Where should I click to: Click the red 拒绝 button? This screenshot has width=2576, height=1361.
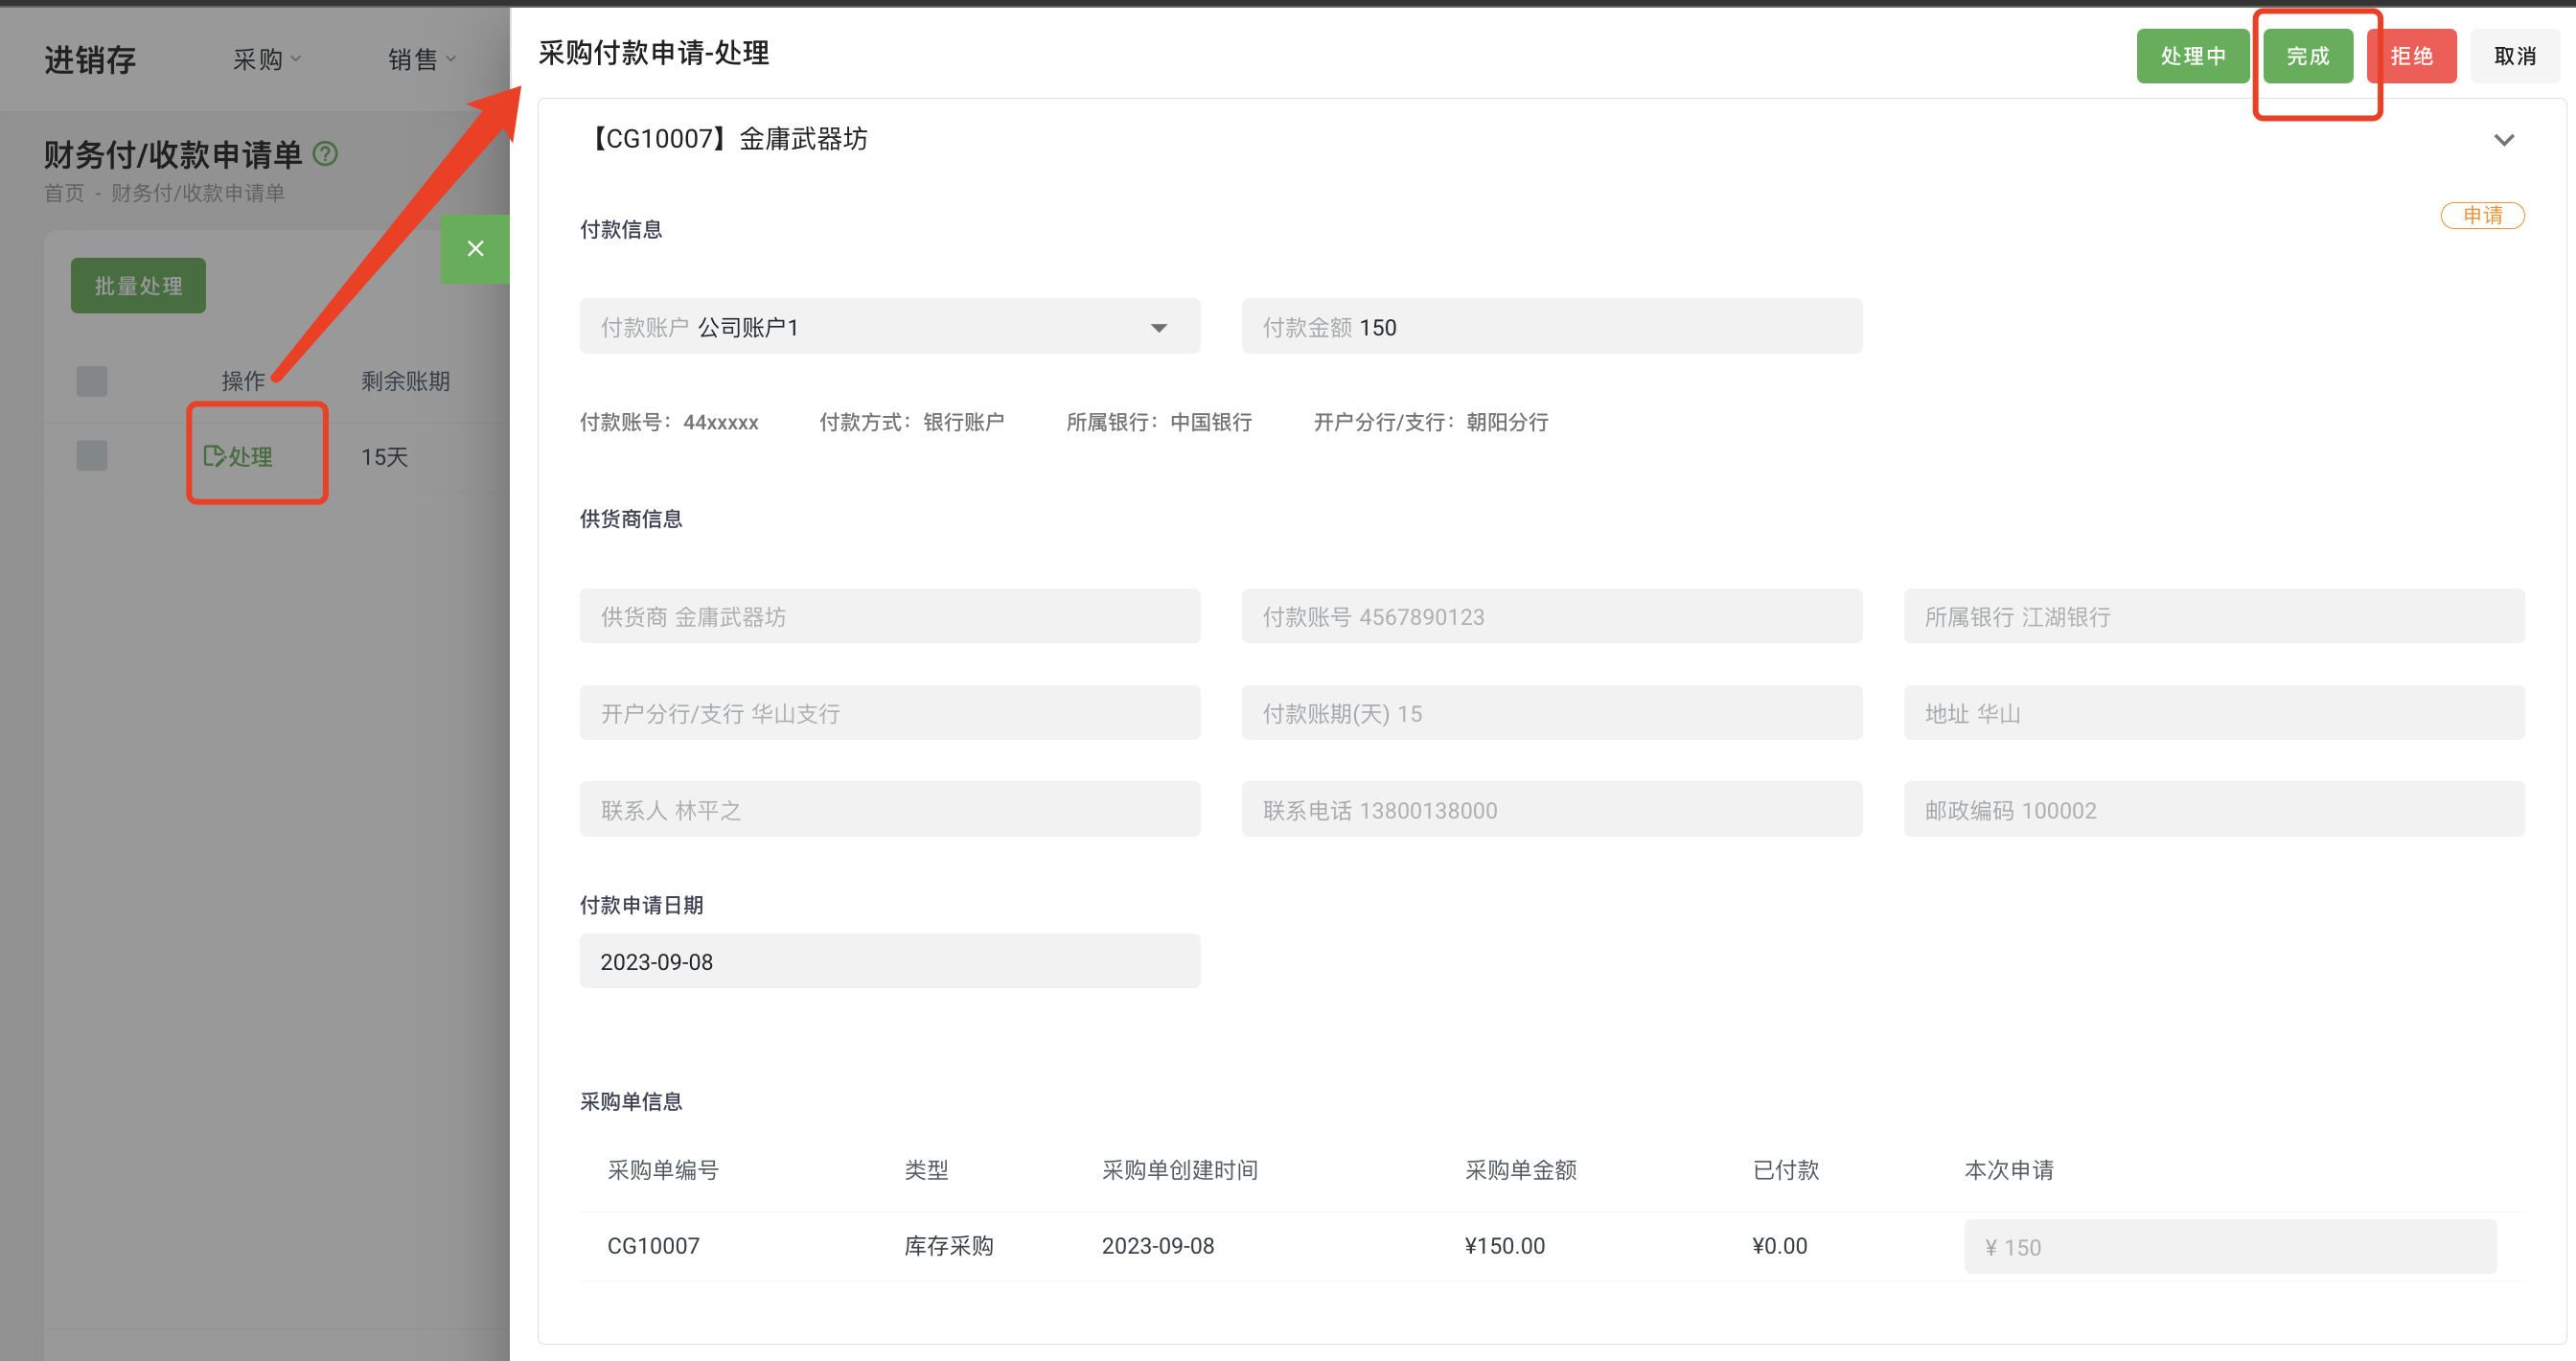tap(2411, 56)
